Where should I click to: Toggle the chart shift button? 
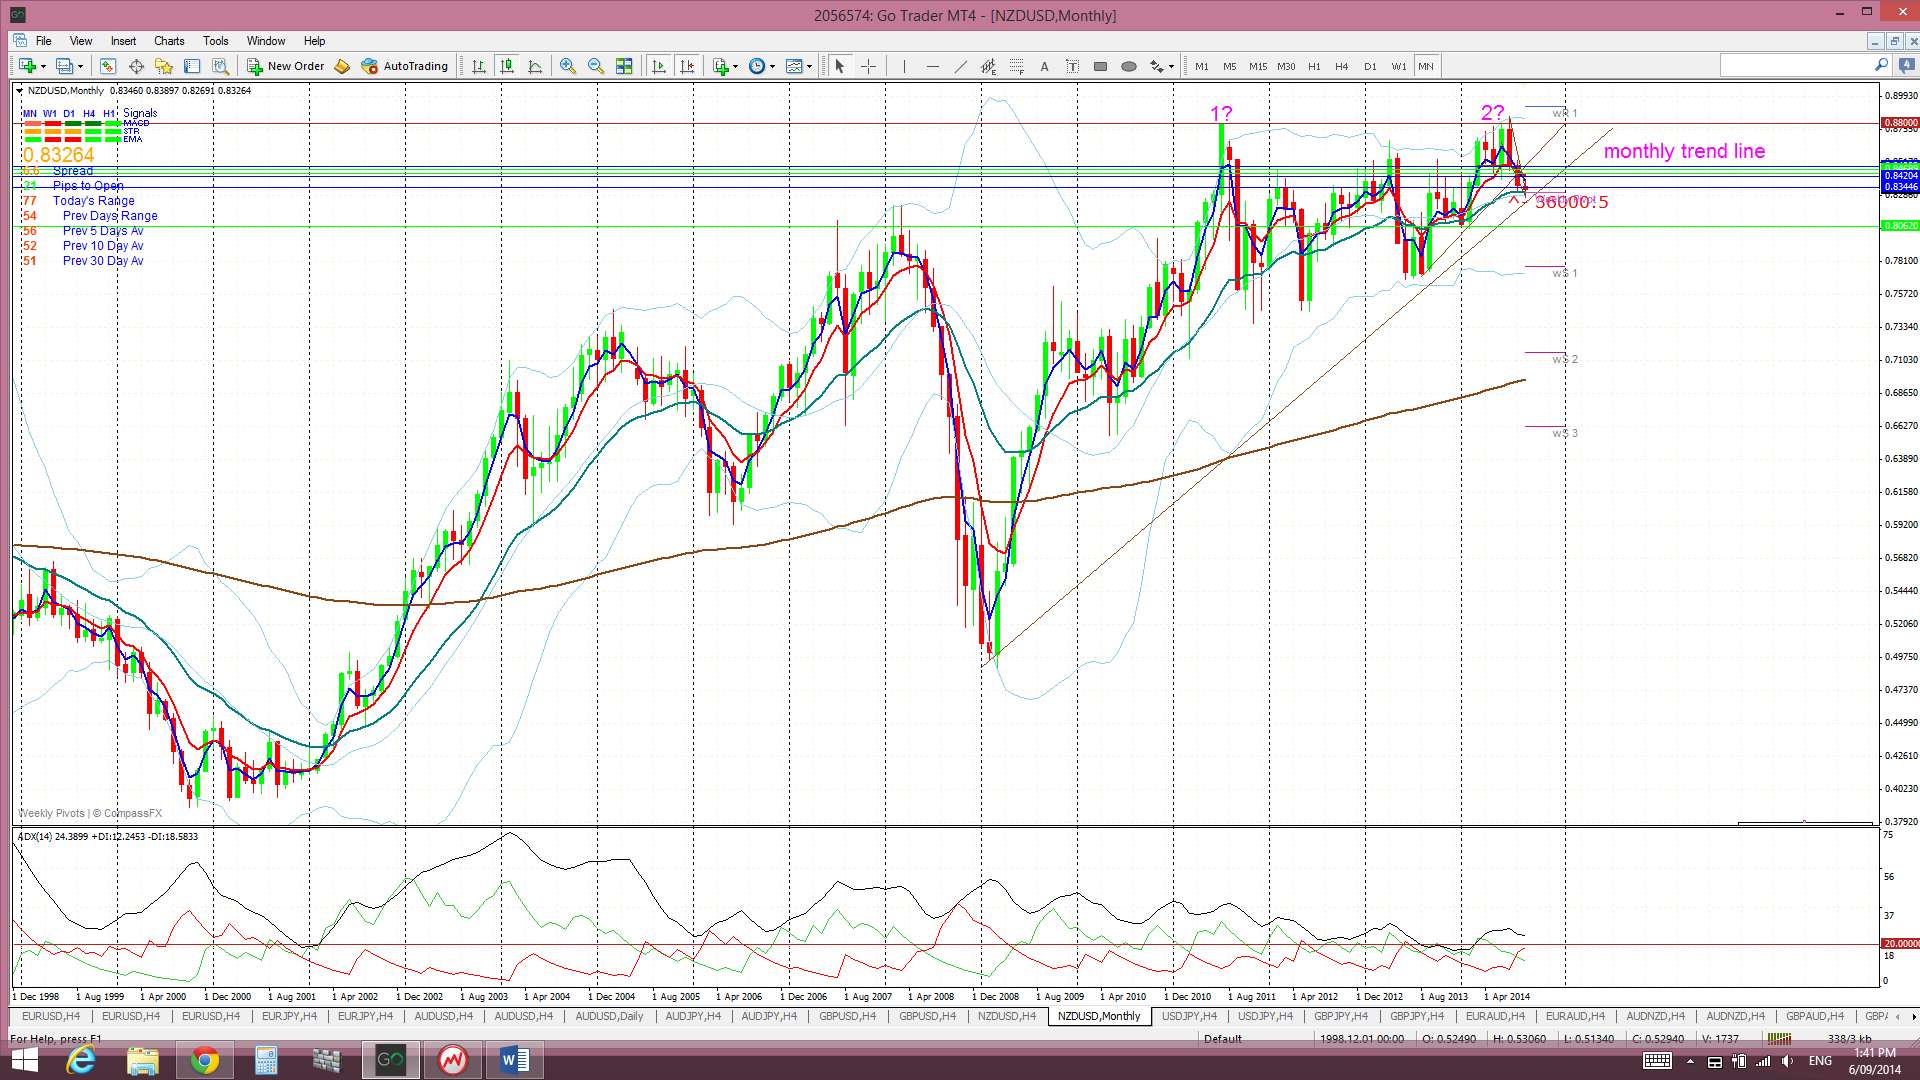[686, 66]
